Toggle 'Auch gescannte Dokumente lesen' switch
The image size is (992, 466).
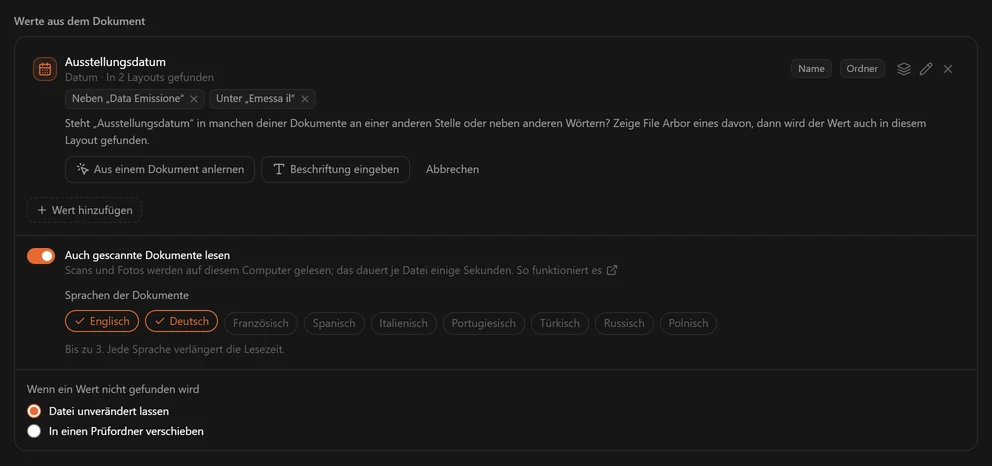pos(41,256)
